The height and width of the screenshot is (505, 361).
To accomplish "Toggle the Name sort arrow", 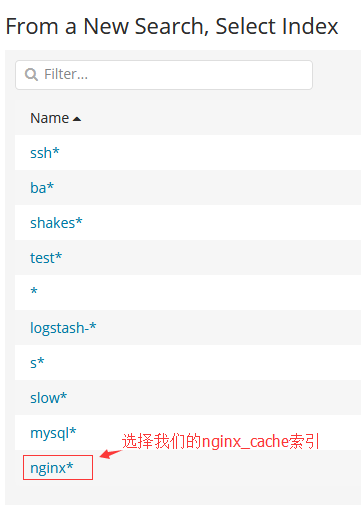I will click(77, 119).
